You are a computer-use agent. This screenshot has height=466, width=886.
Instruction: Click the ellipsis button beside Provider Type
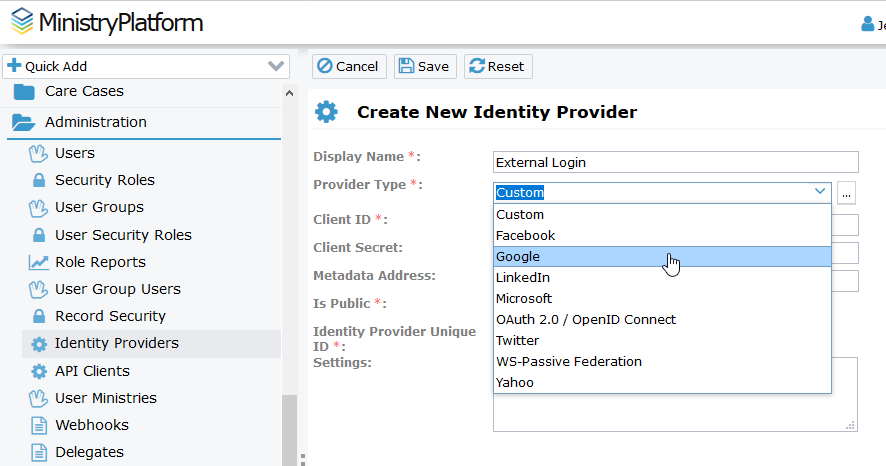846,193
